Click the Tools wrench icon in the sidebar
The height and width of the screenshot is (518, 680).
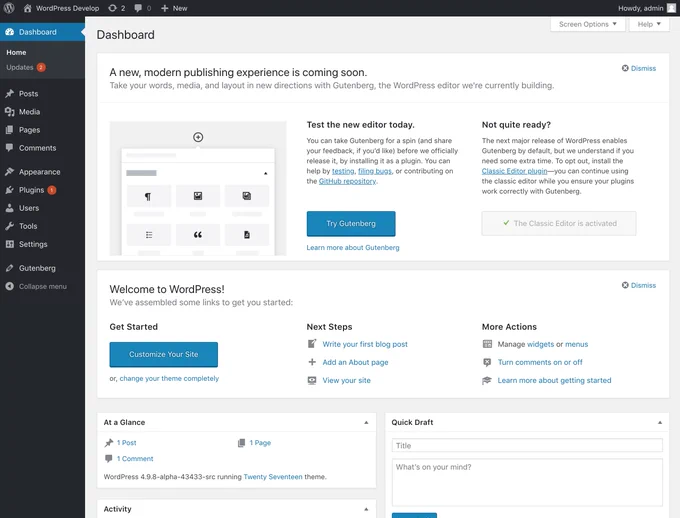[10, 226]
